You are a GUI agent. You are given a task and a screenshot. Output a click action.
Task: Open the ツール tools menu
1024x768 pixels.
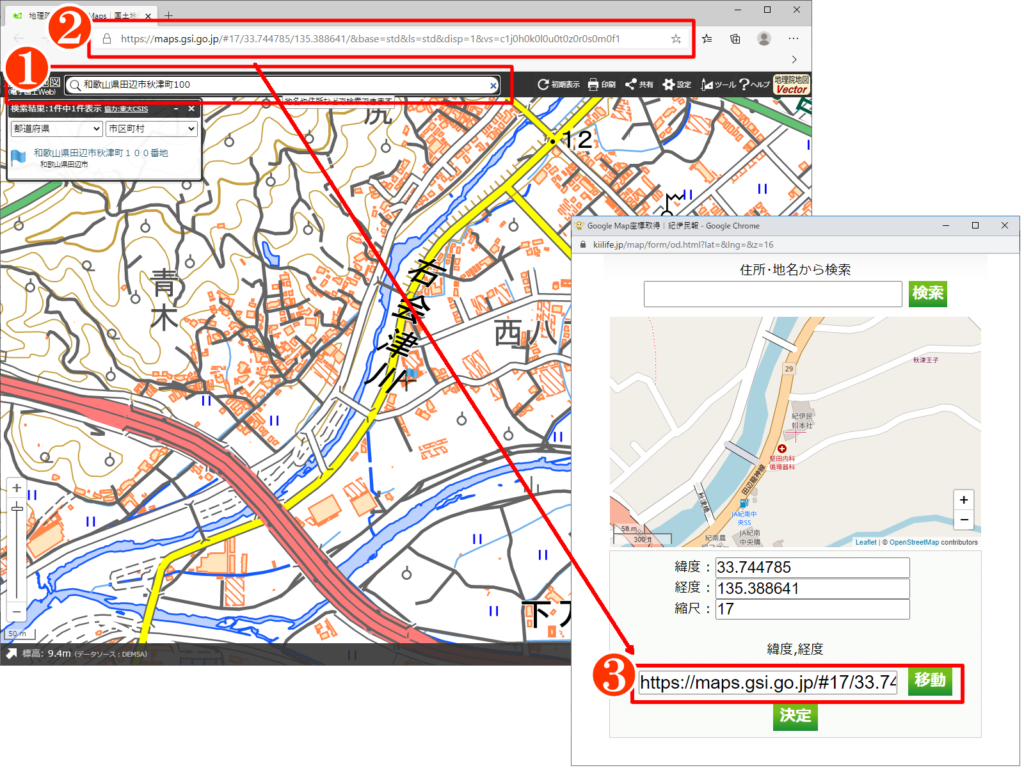coord(717,85)
